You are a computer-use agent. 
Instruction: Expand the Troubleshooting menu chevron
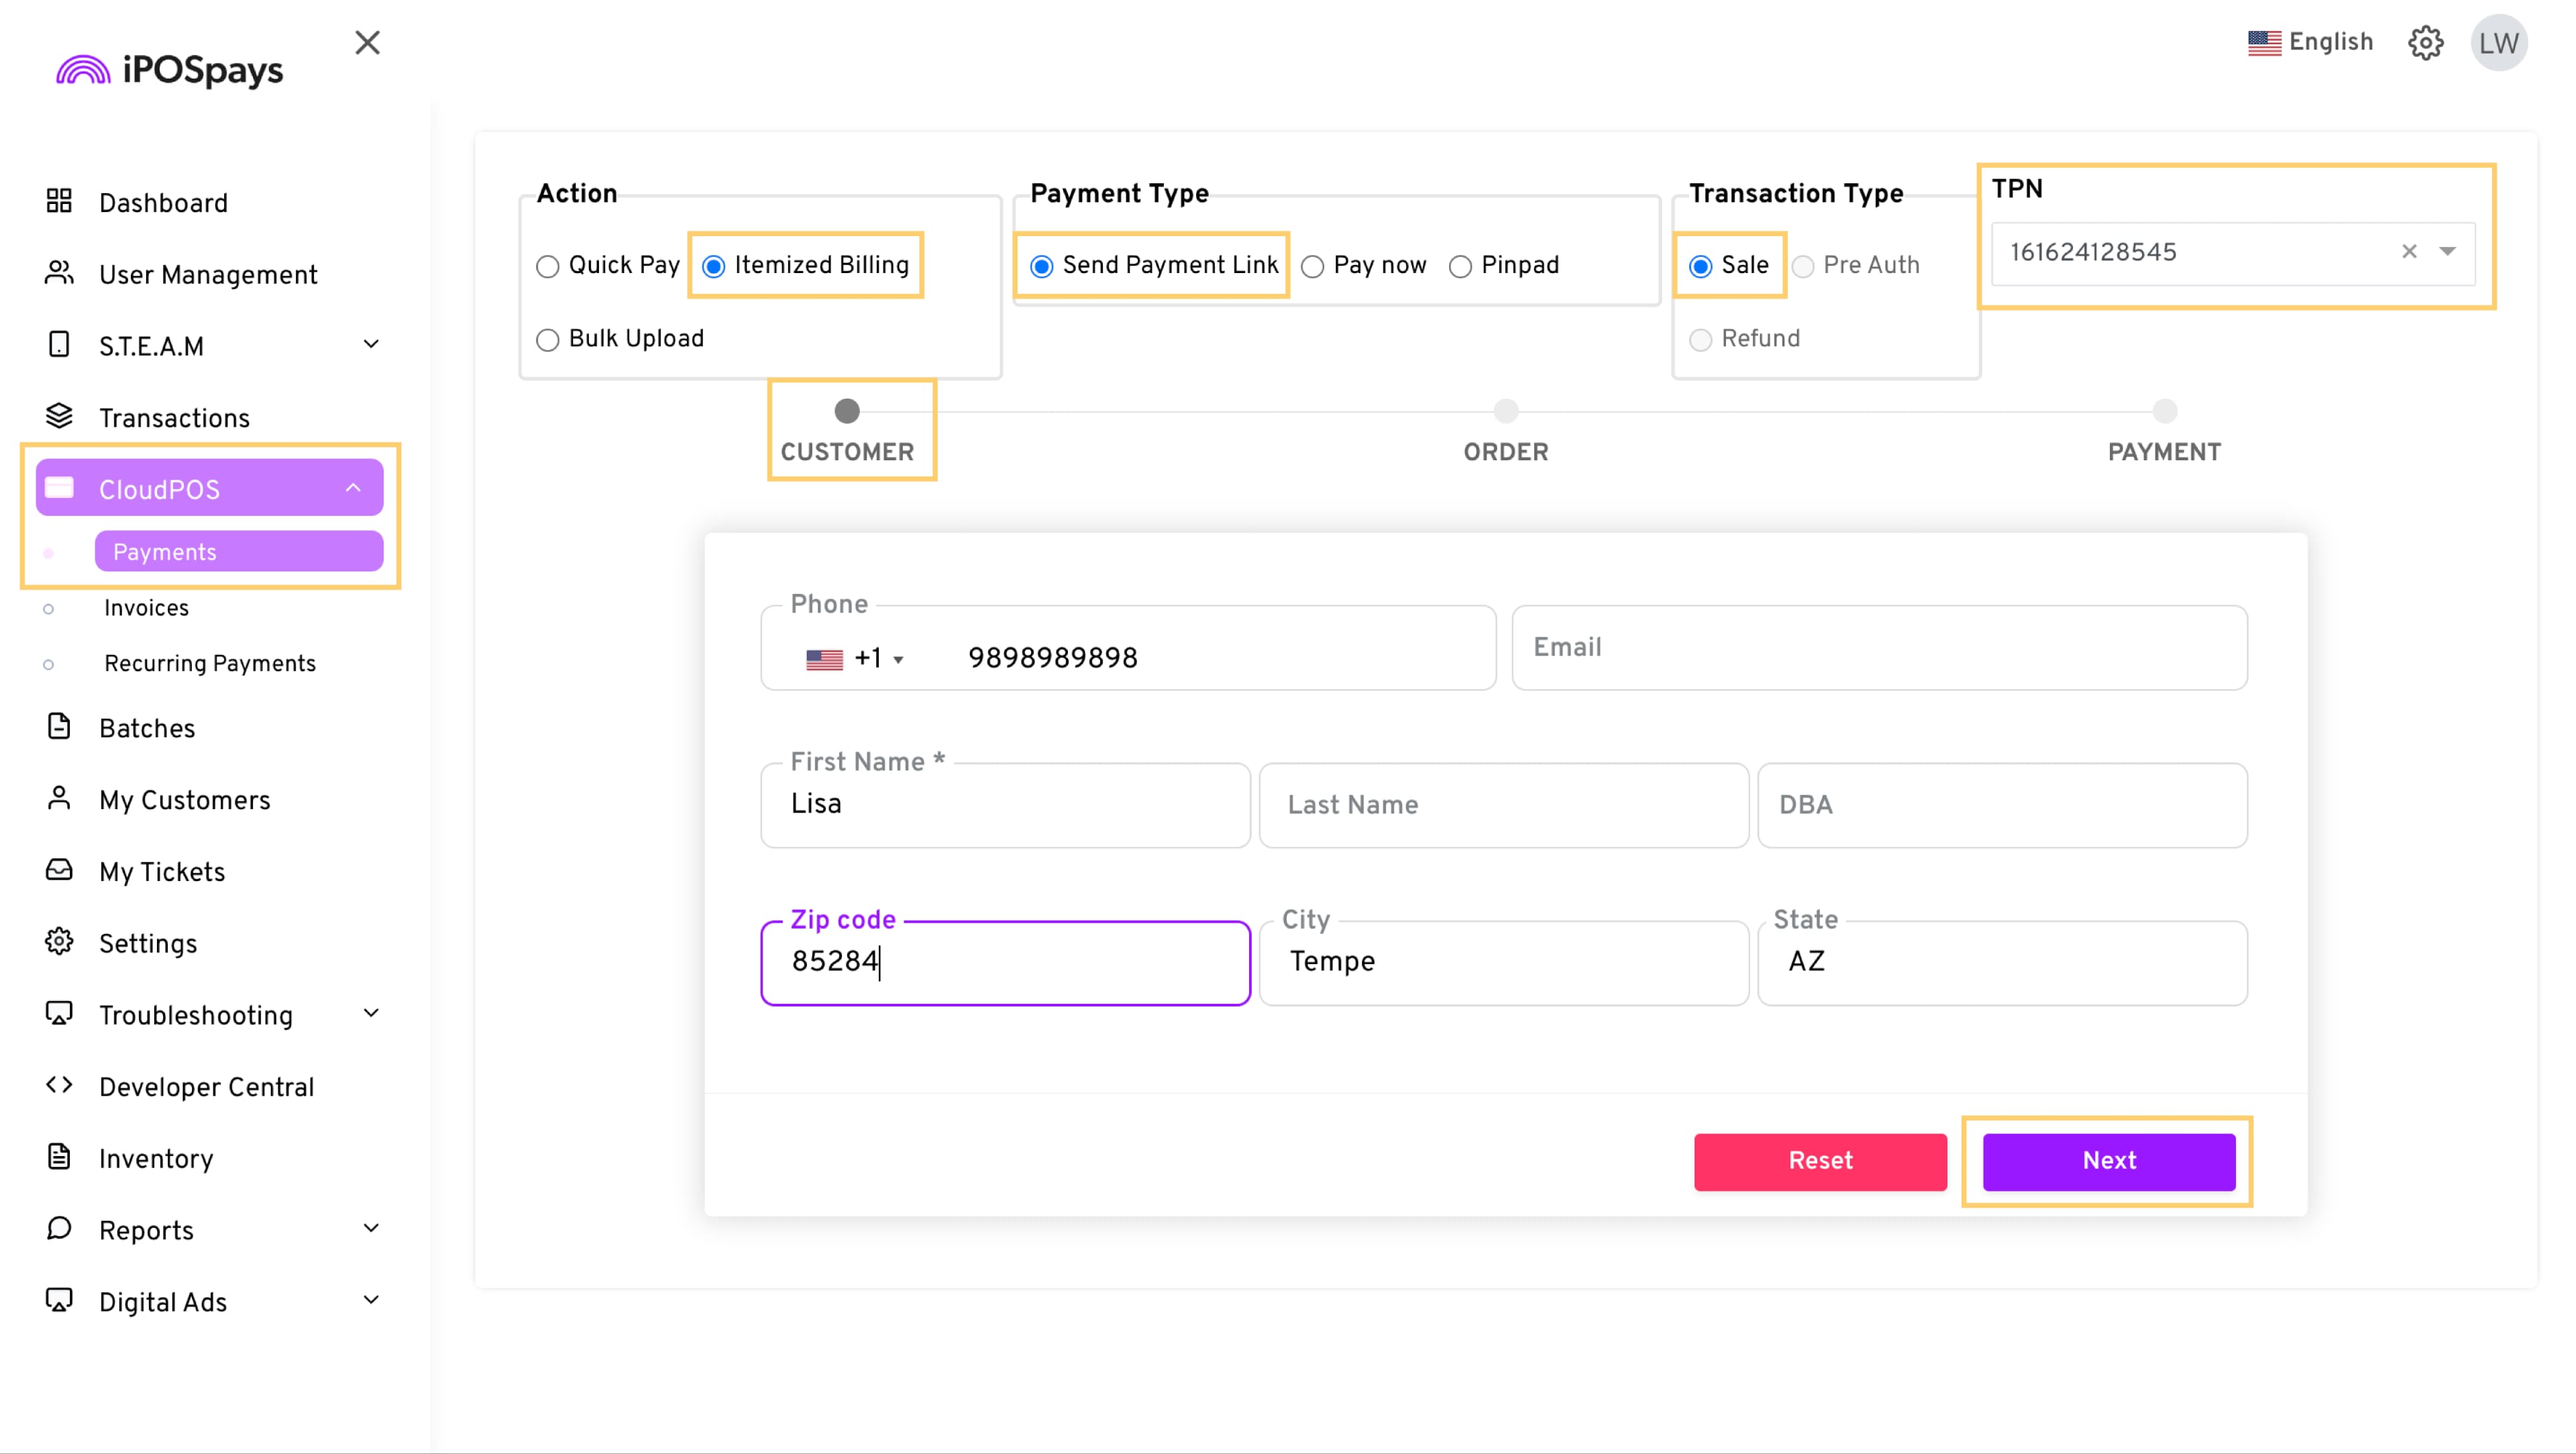[x=371, y=1013]
